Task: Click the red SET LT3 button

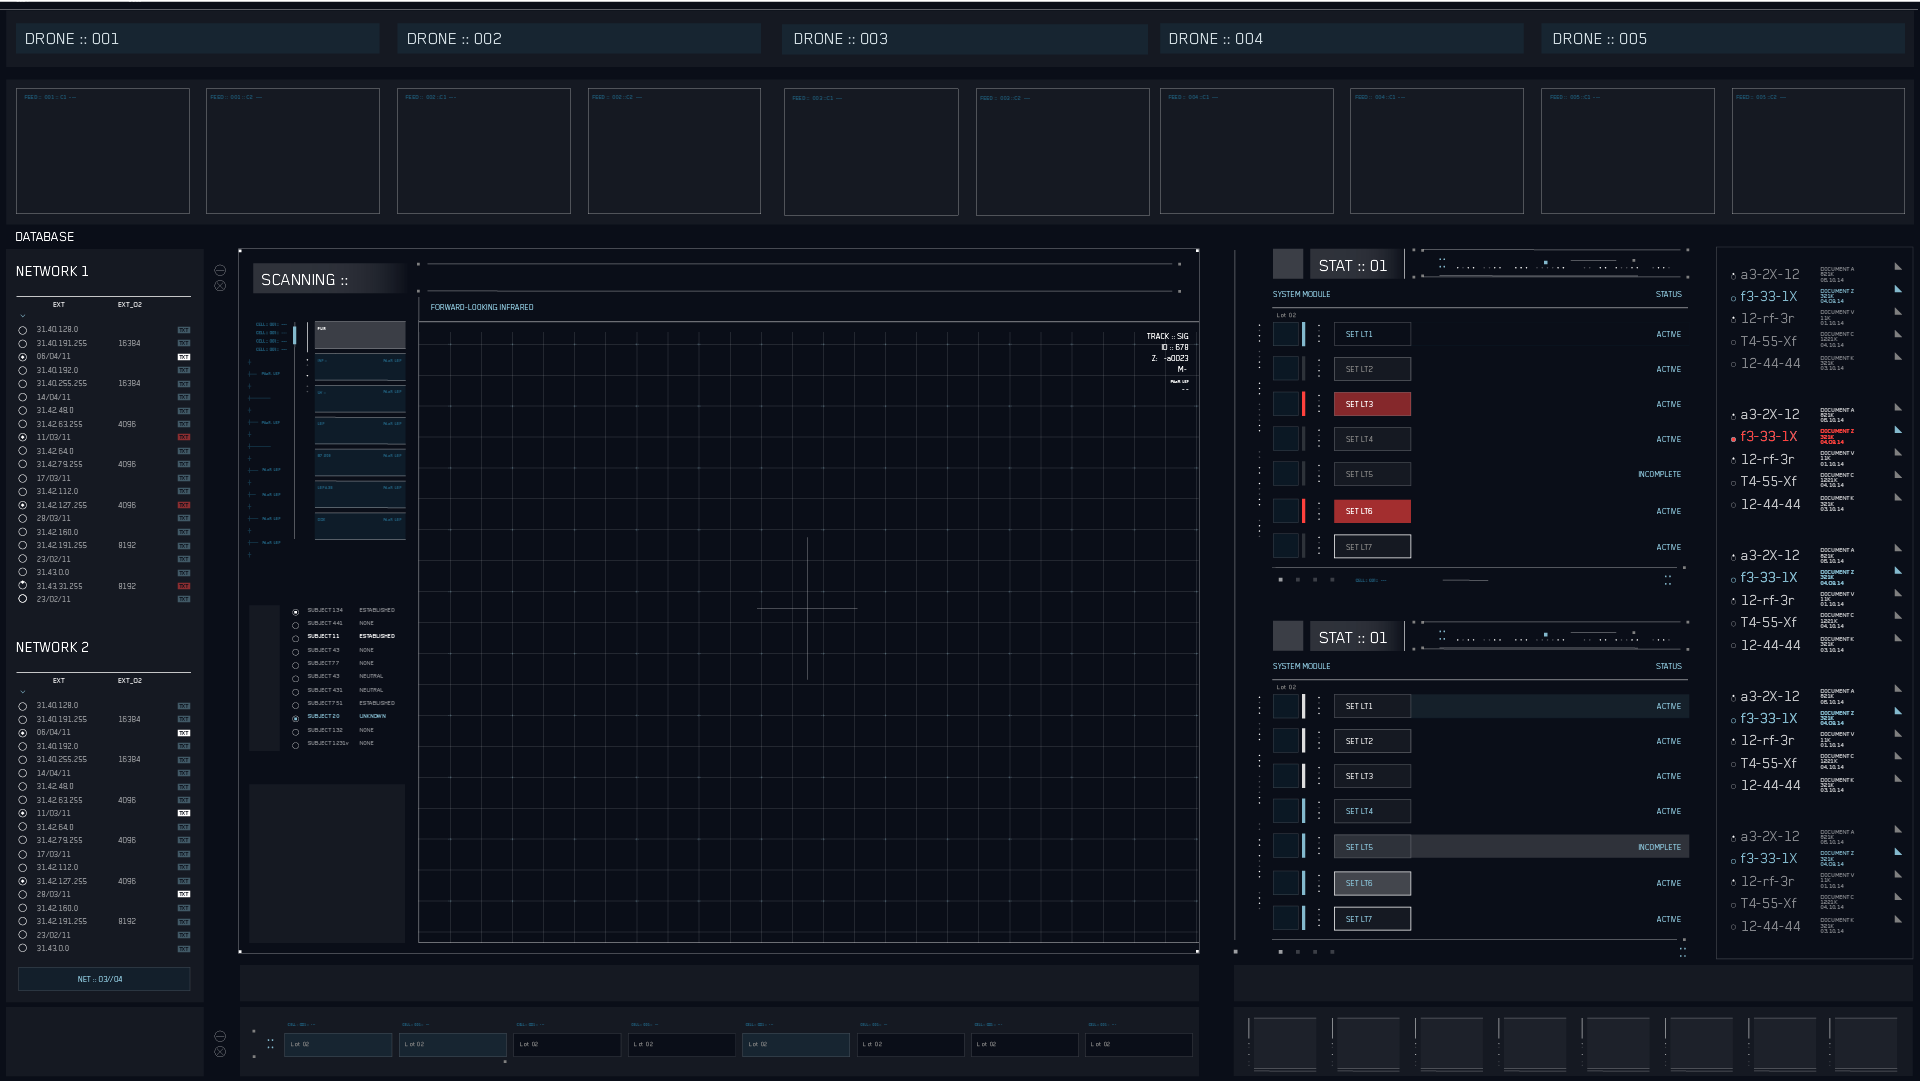Action: point(1372,404)
